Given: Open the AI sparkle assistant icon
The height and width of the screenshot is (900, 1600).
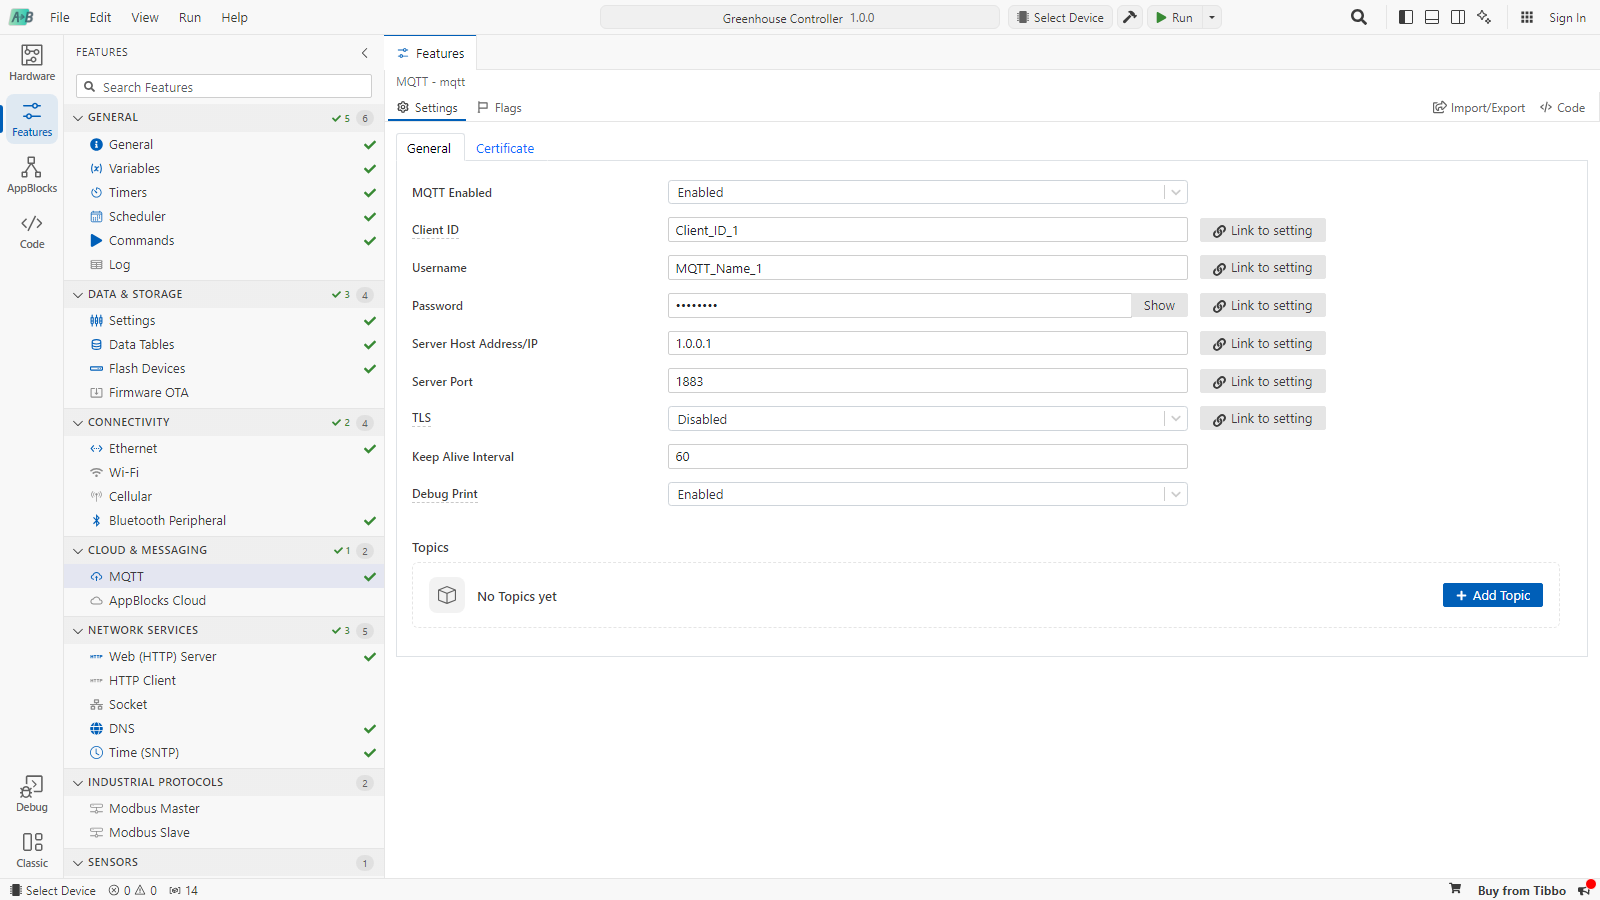Looking at the screenshot, I should tap(1484, 17).
